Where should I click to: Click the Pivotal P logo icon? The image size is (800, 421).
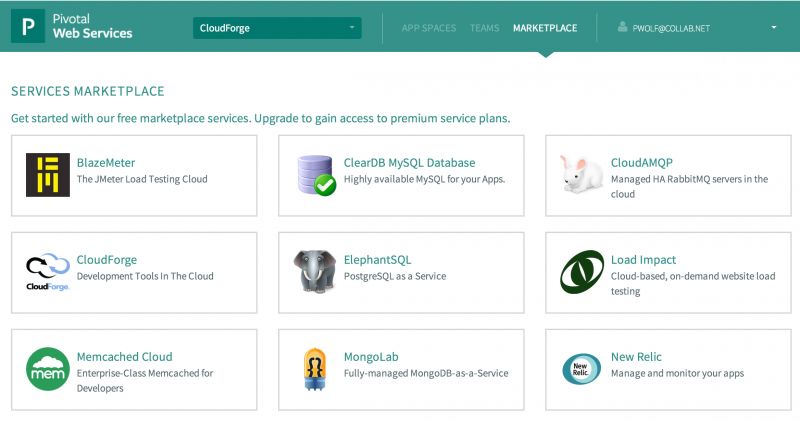pos(28,26)
